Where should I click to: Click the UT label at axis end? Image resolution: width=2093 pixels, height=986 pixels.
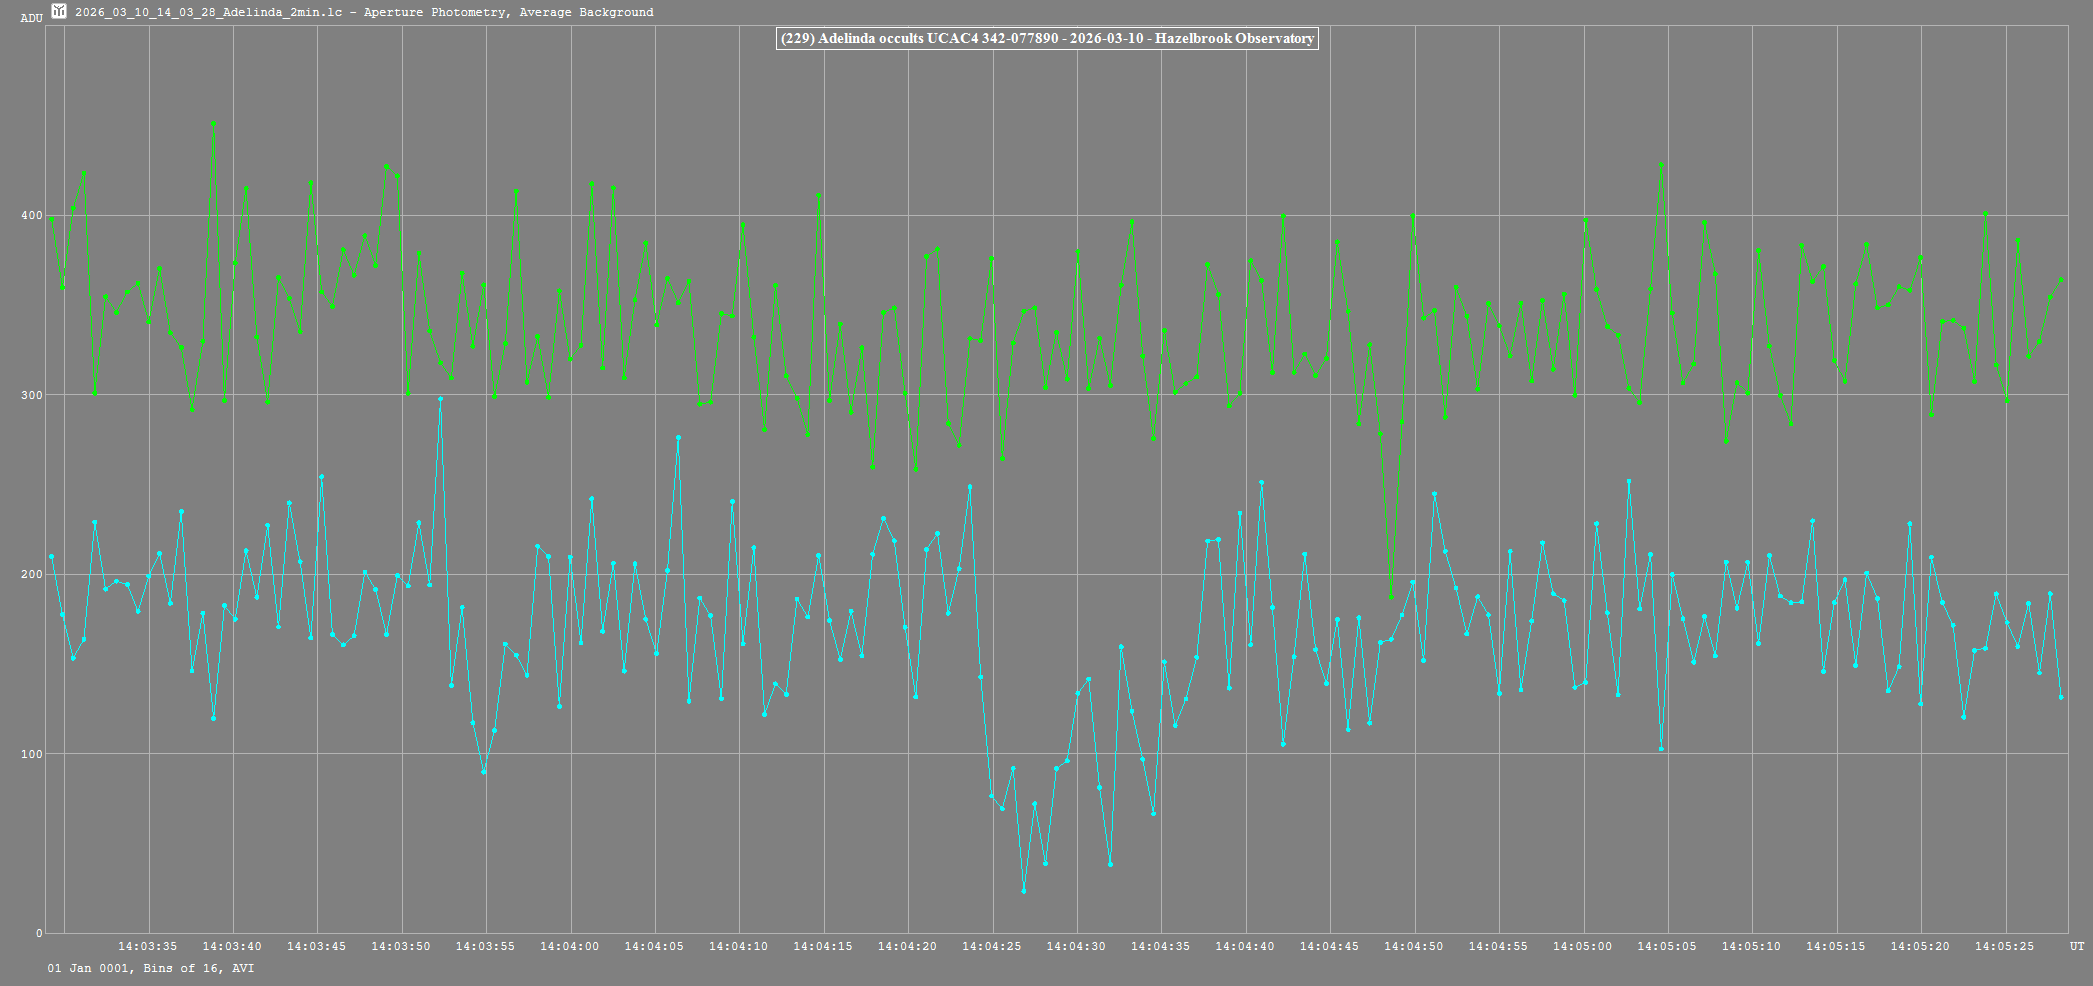click(2077, 946)
